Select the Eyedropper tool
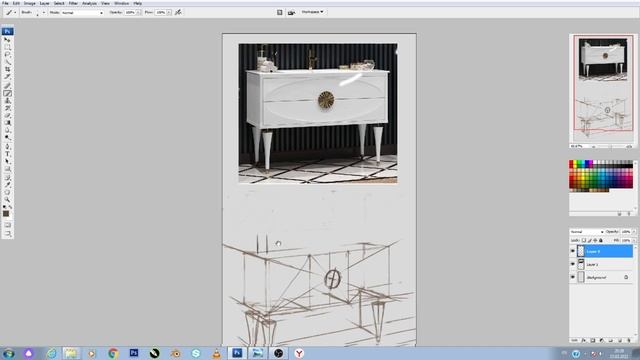640x360 pixels. (x=7, y=185)
